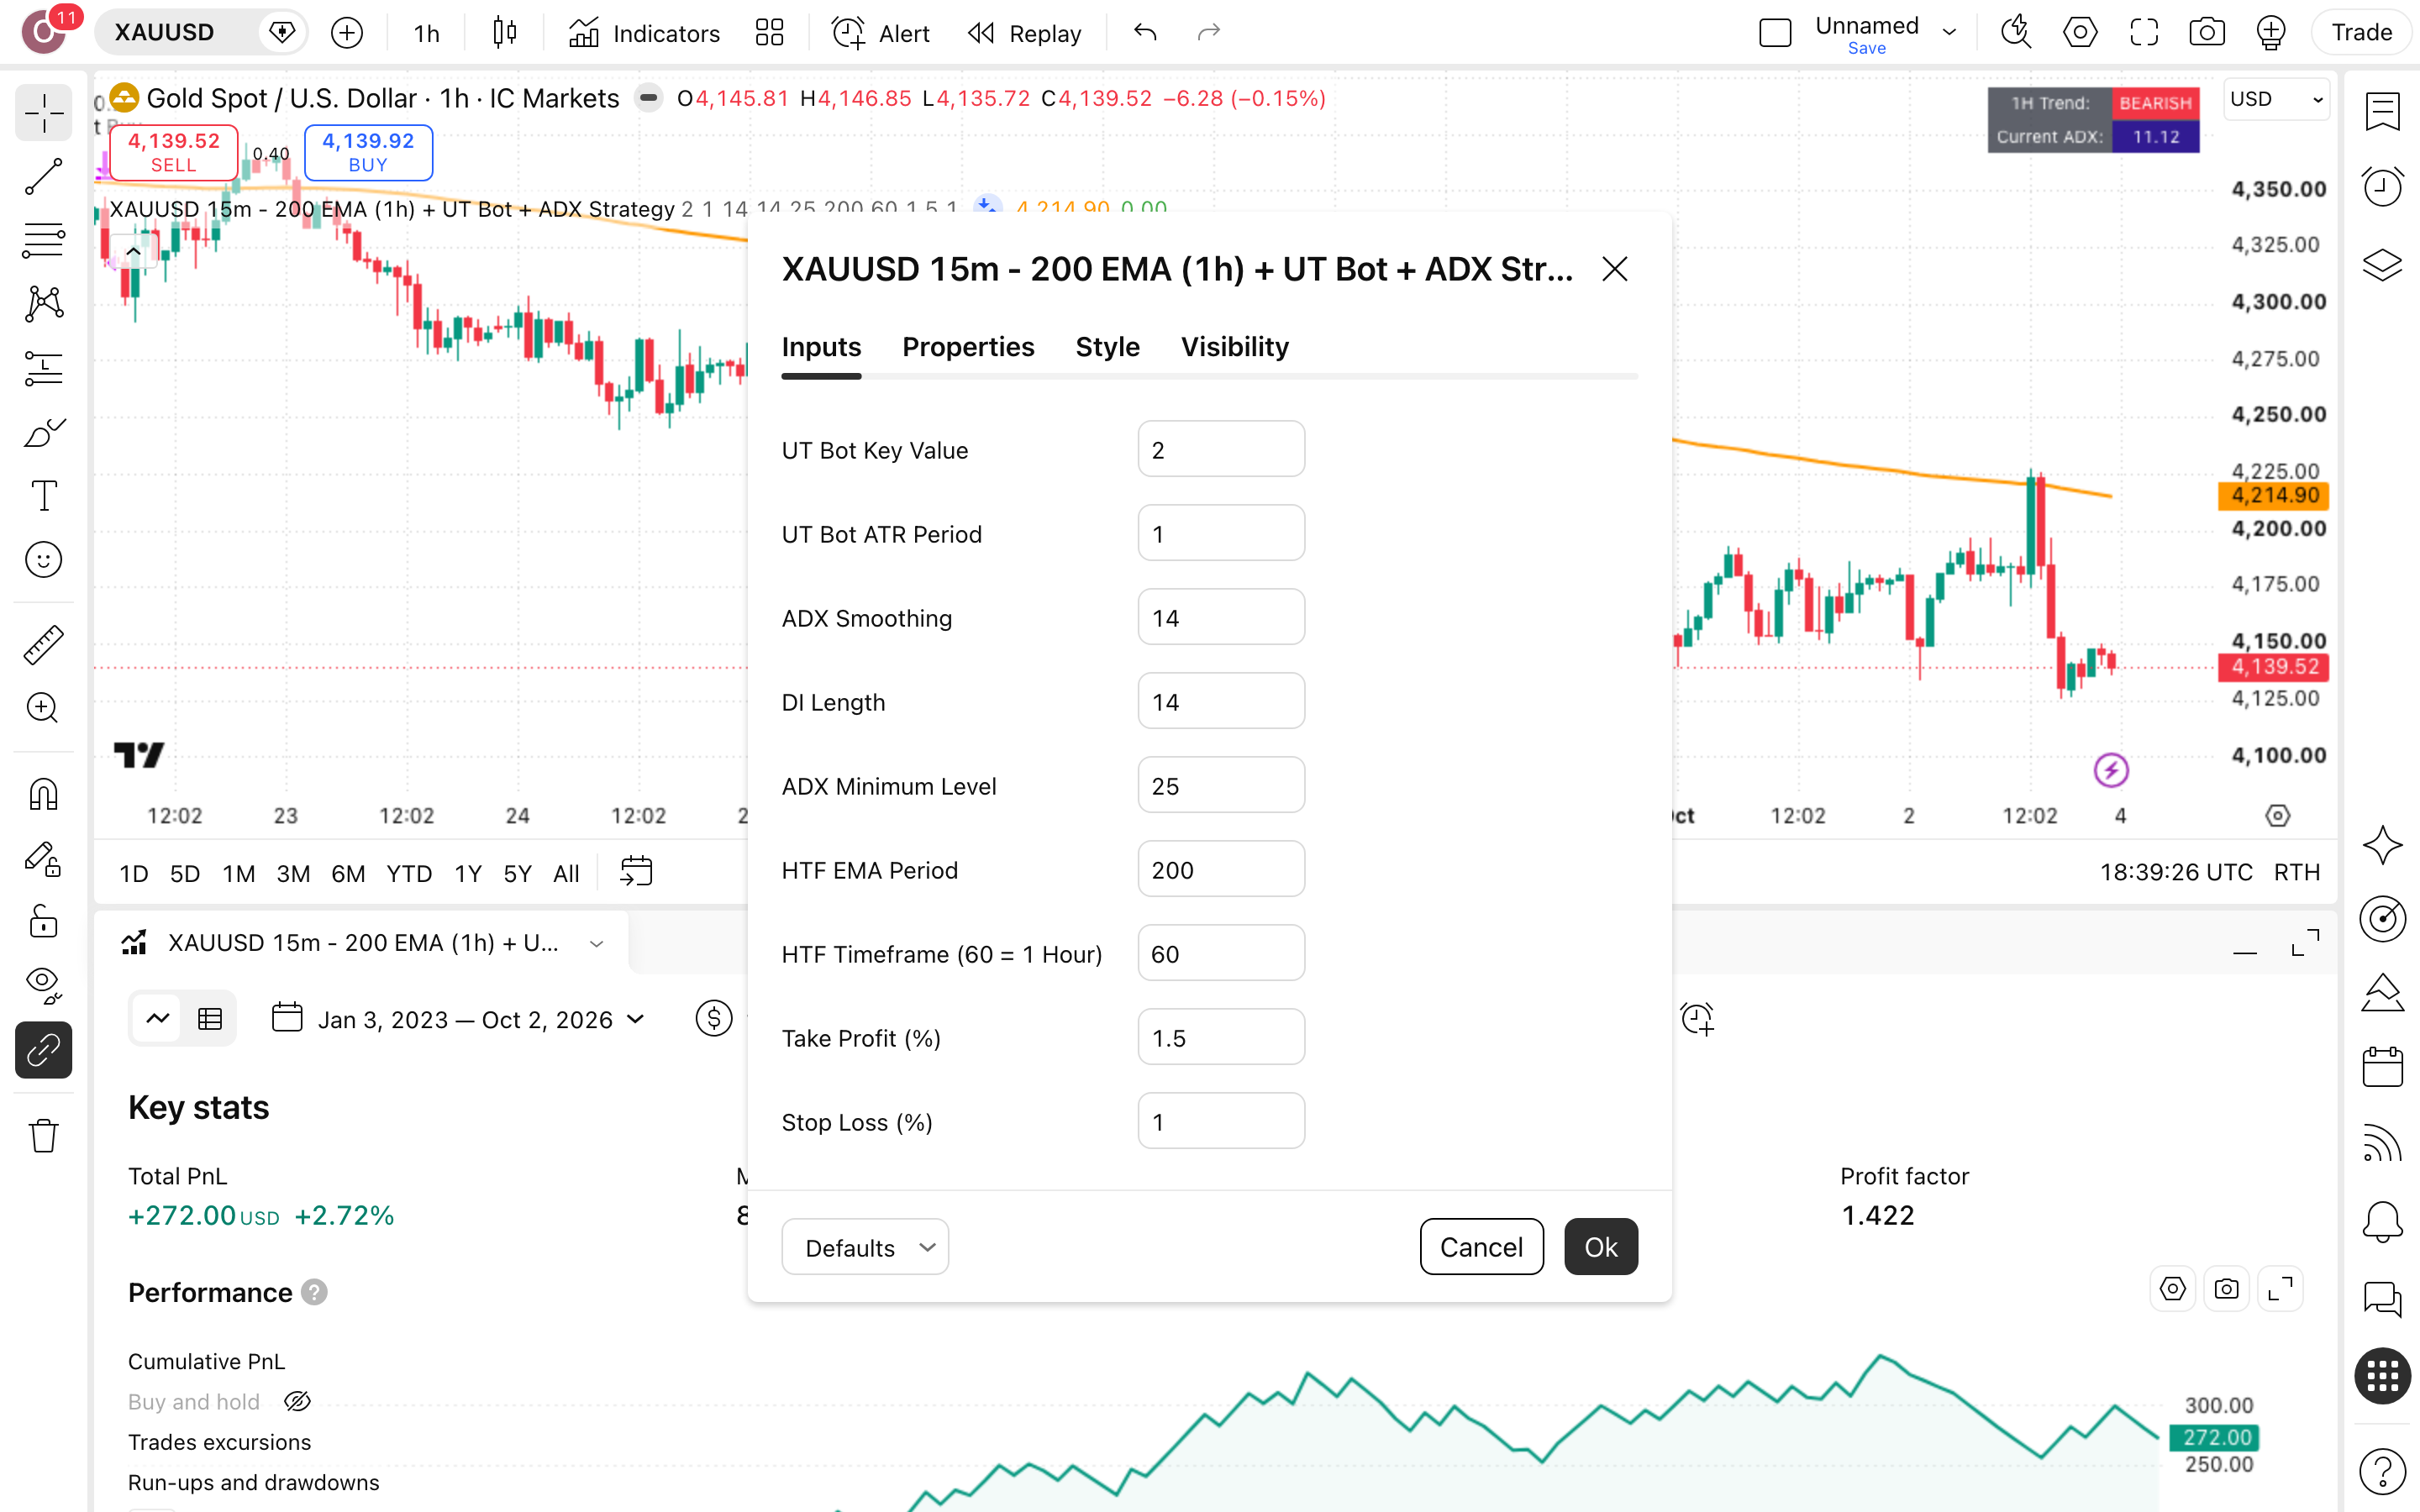2420x1512 pixels.
Task: Toggle Buy and hold visibility eye
Action: [297, 1402]
